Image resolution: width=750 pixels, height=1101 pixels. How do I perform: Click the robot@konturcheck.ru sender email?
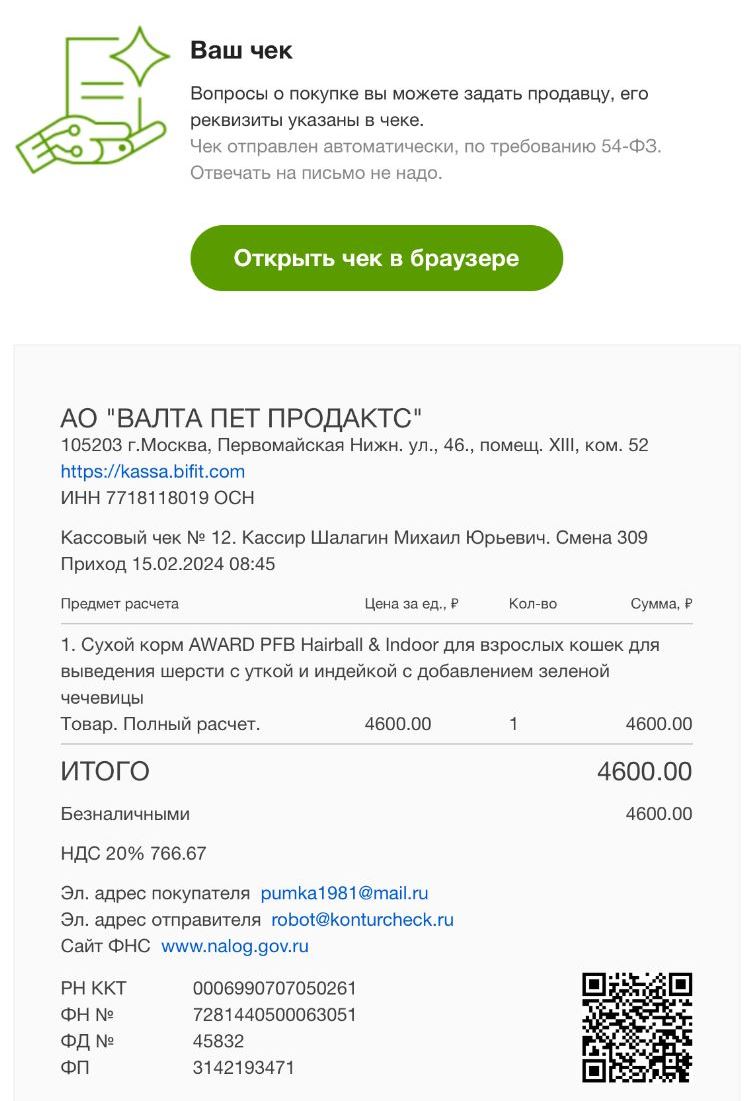(362, 920)
